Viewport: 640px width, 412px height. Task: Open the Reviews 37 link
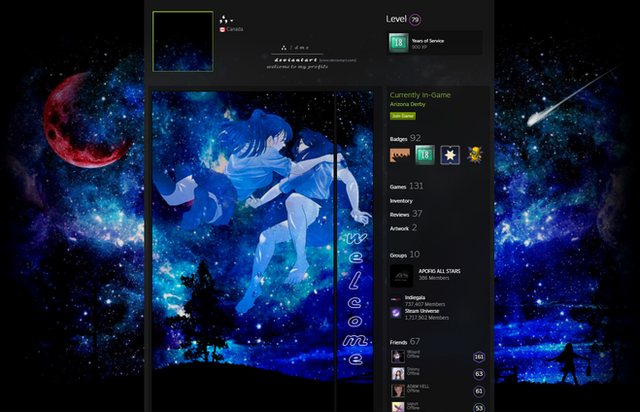tap(406, 214)
